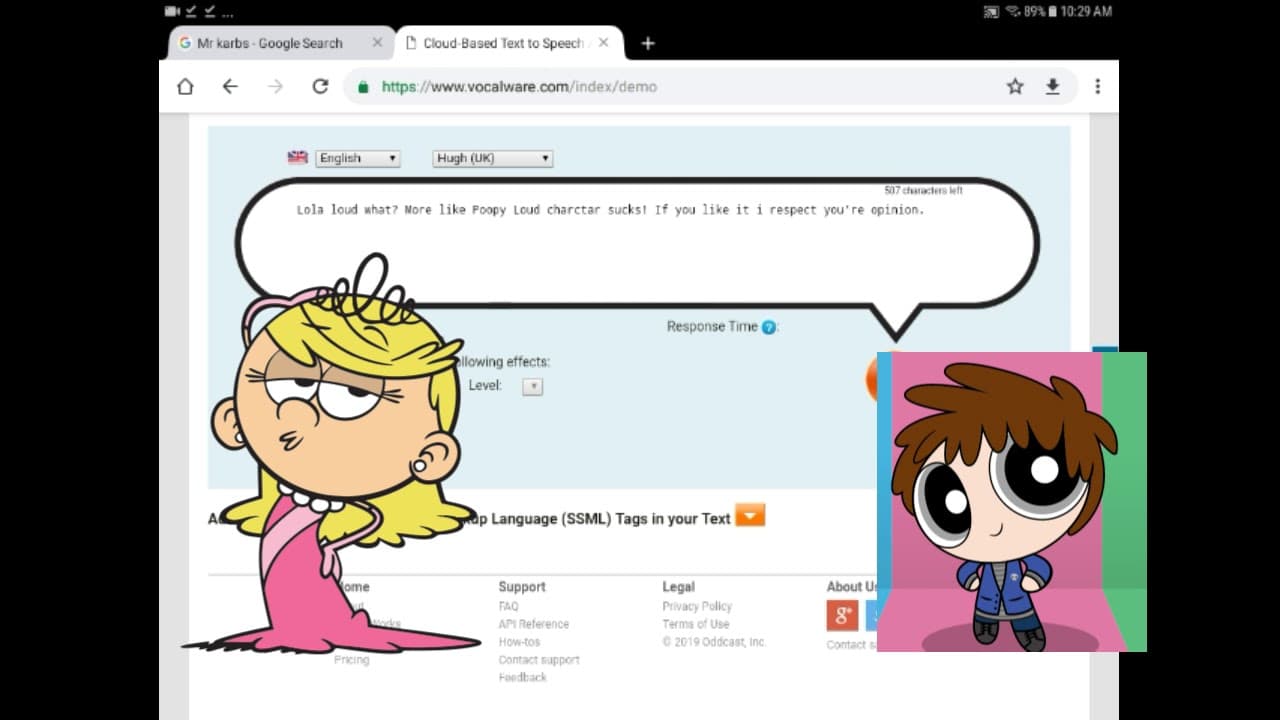Screen dimensions: 1280x720
Task: Open the Pricing footer link
Action: [351, 660]
